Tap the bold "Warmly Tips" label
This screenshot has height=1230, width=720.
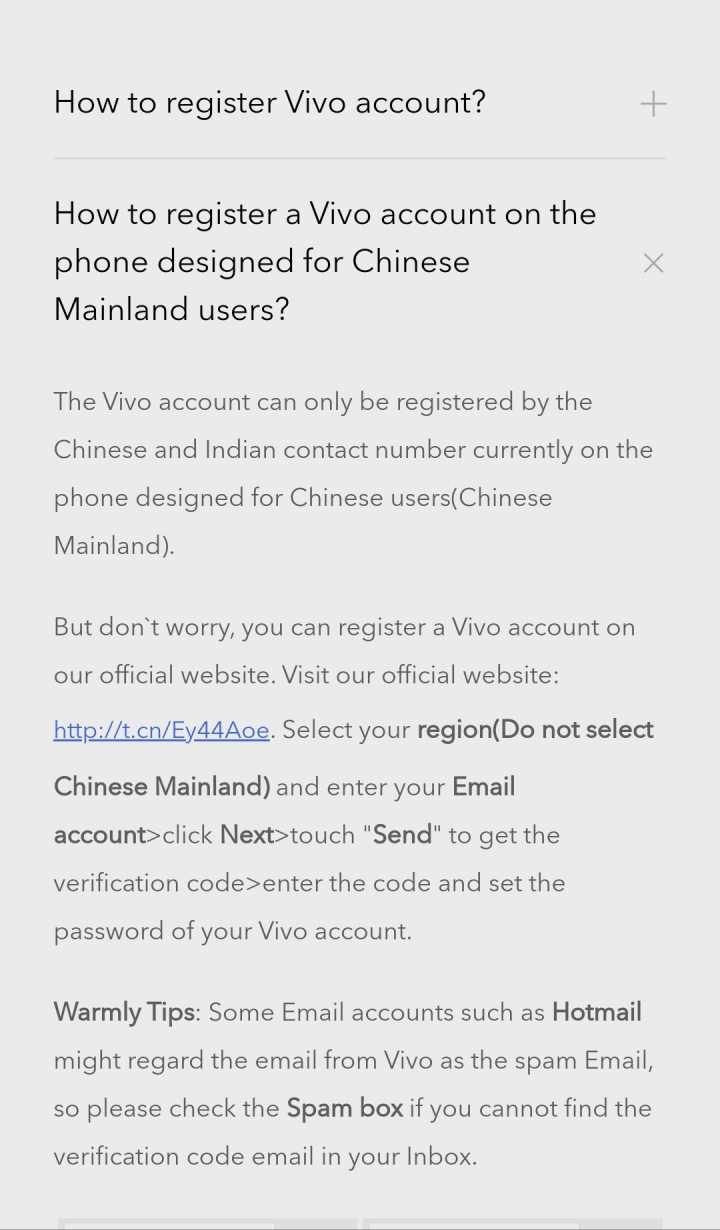point(124,1012)
